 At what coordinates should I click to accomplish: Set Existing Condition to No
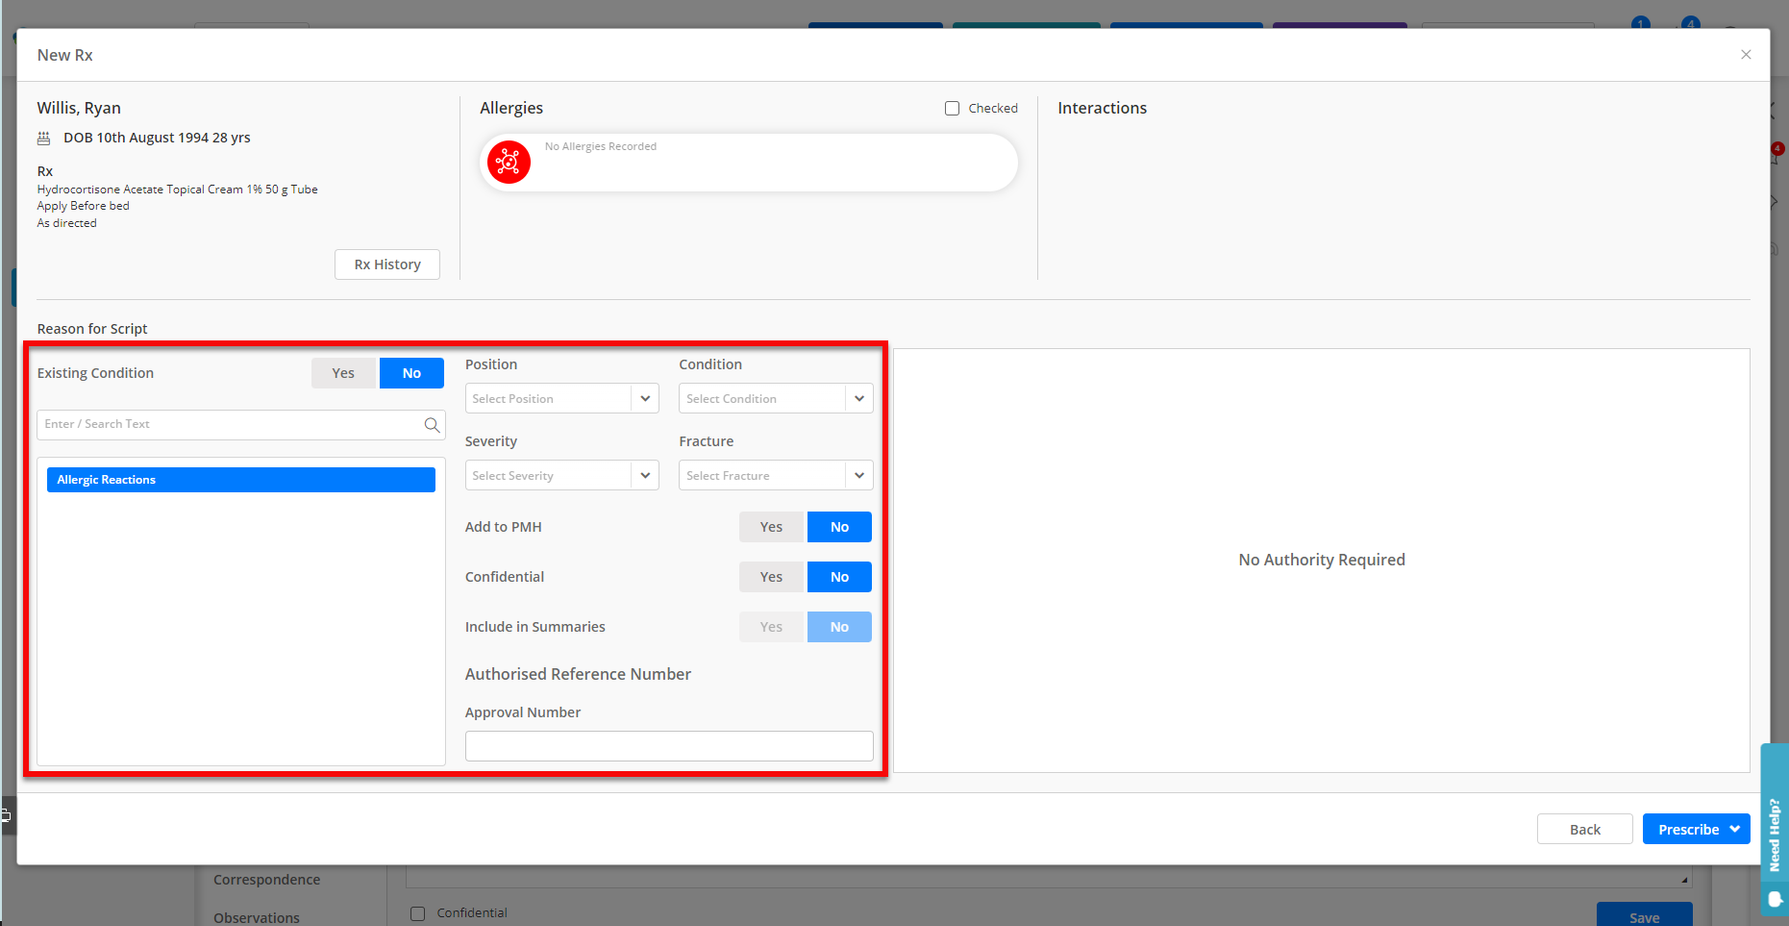pos(411,373)
